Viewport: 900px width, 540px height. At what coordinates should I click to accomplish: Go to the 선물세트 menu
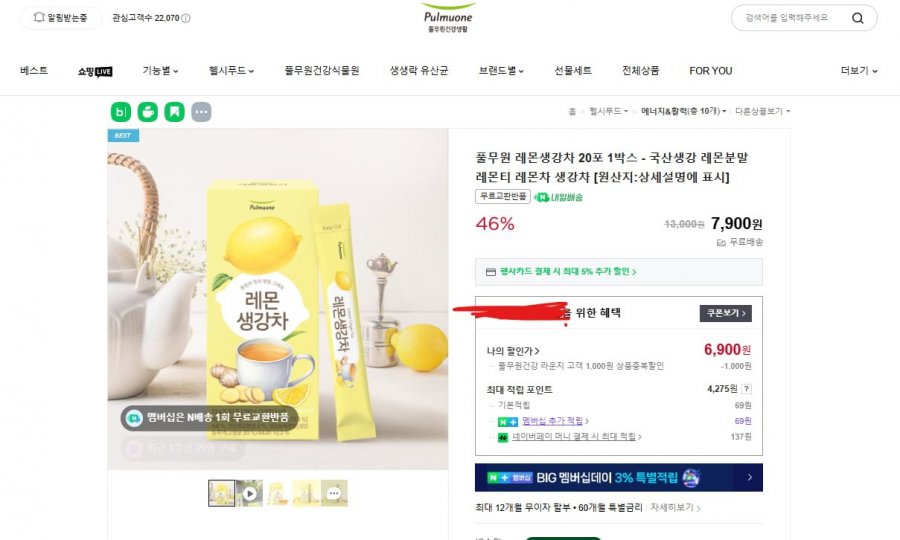[573, 71]
